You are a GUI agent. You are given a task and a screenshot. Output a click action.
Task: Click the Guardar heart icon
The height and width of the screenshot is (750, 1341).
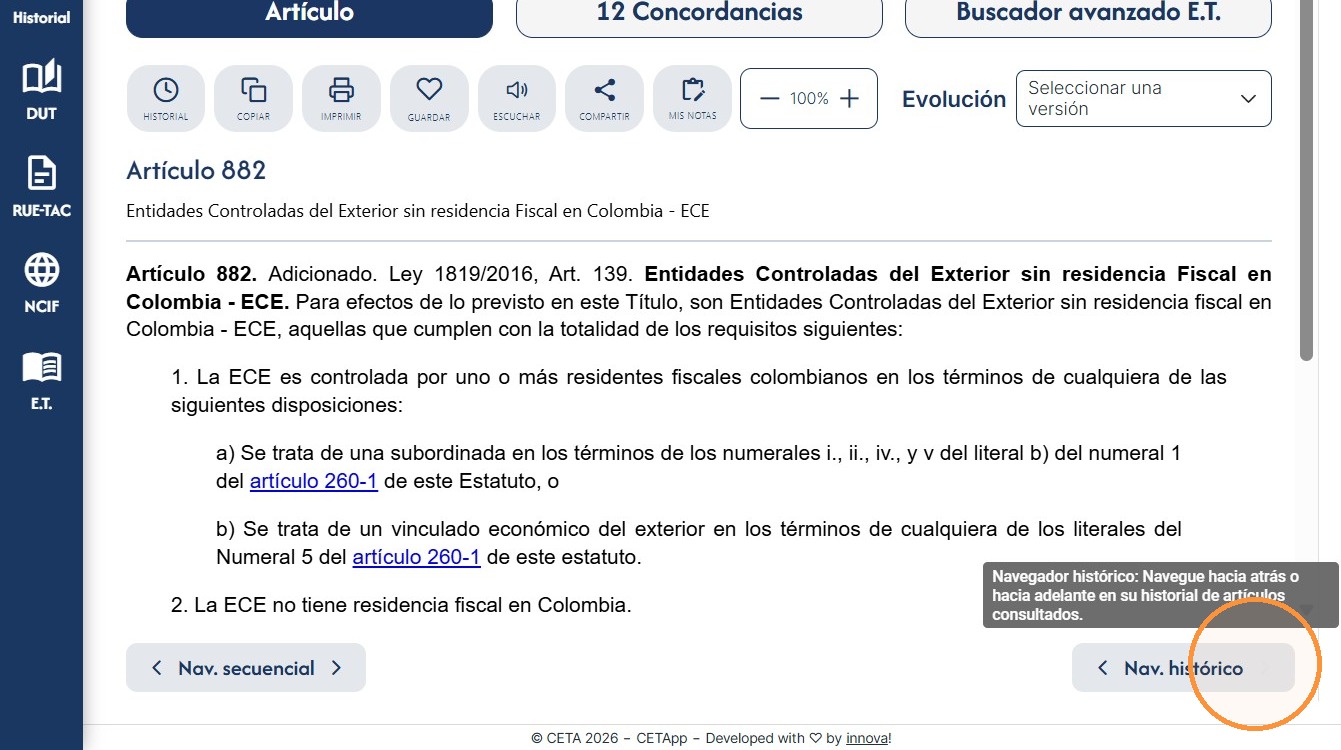point(429,98)
